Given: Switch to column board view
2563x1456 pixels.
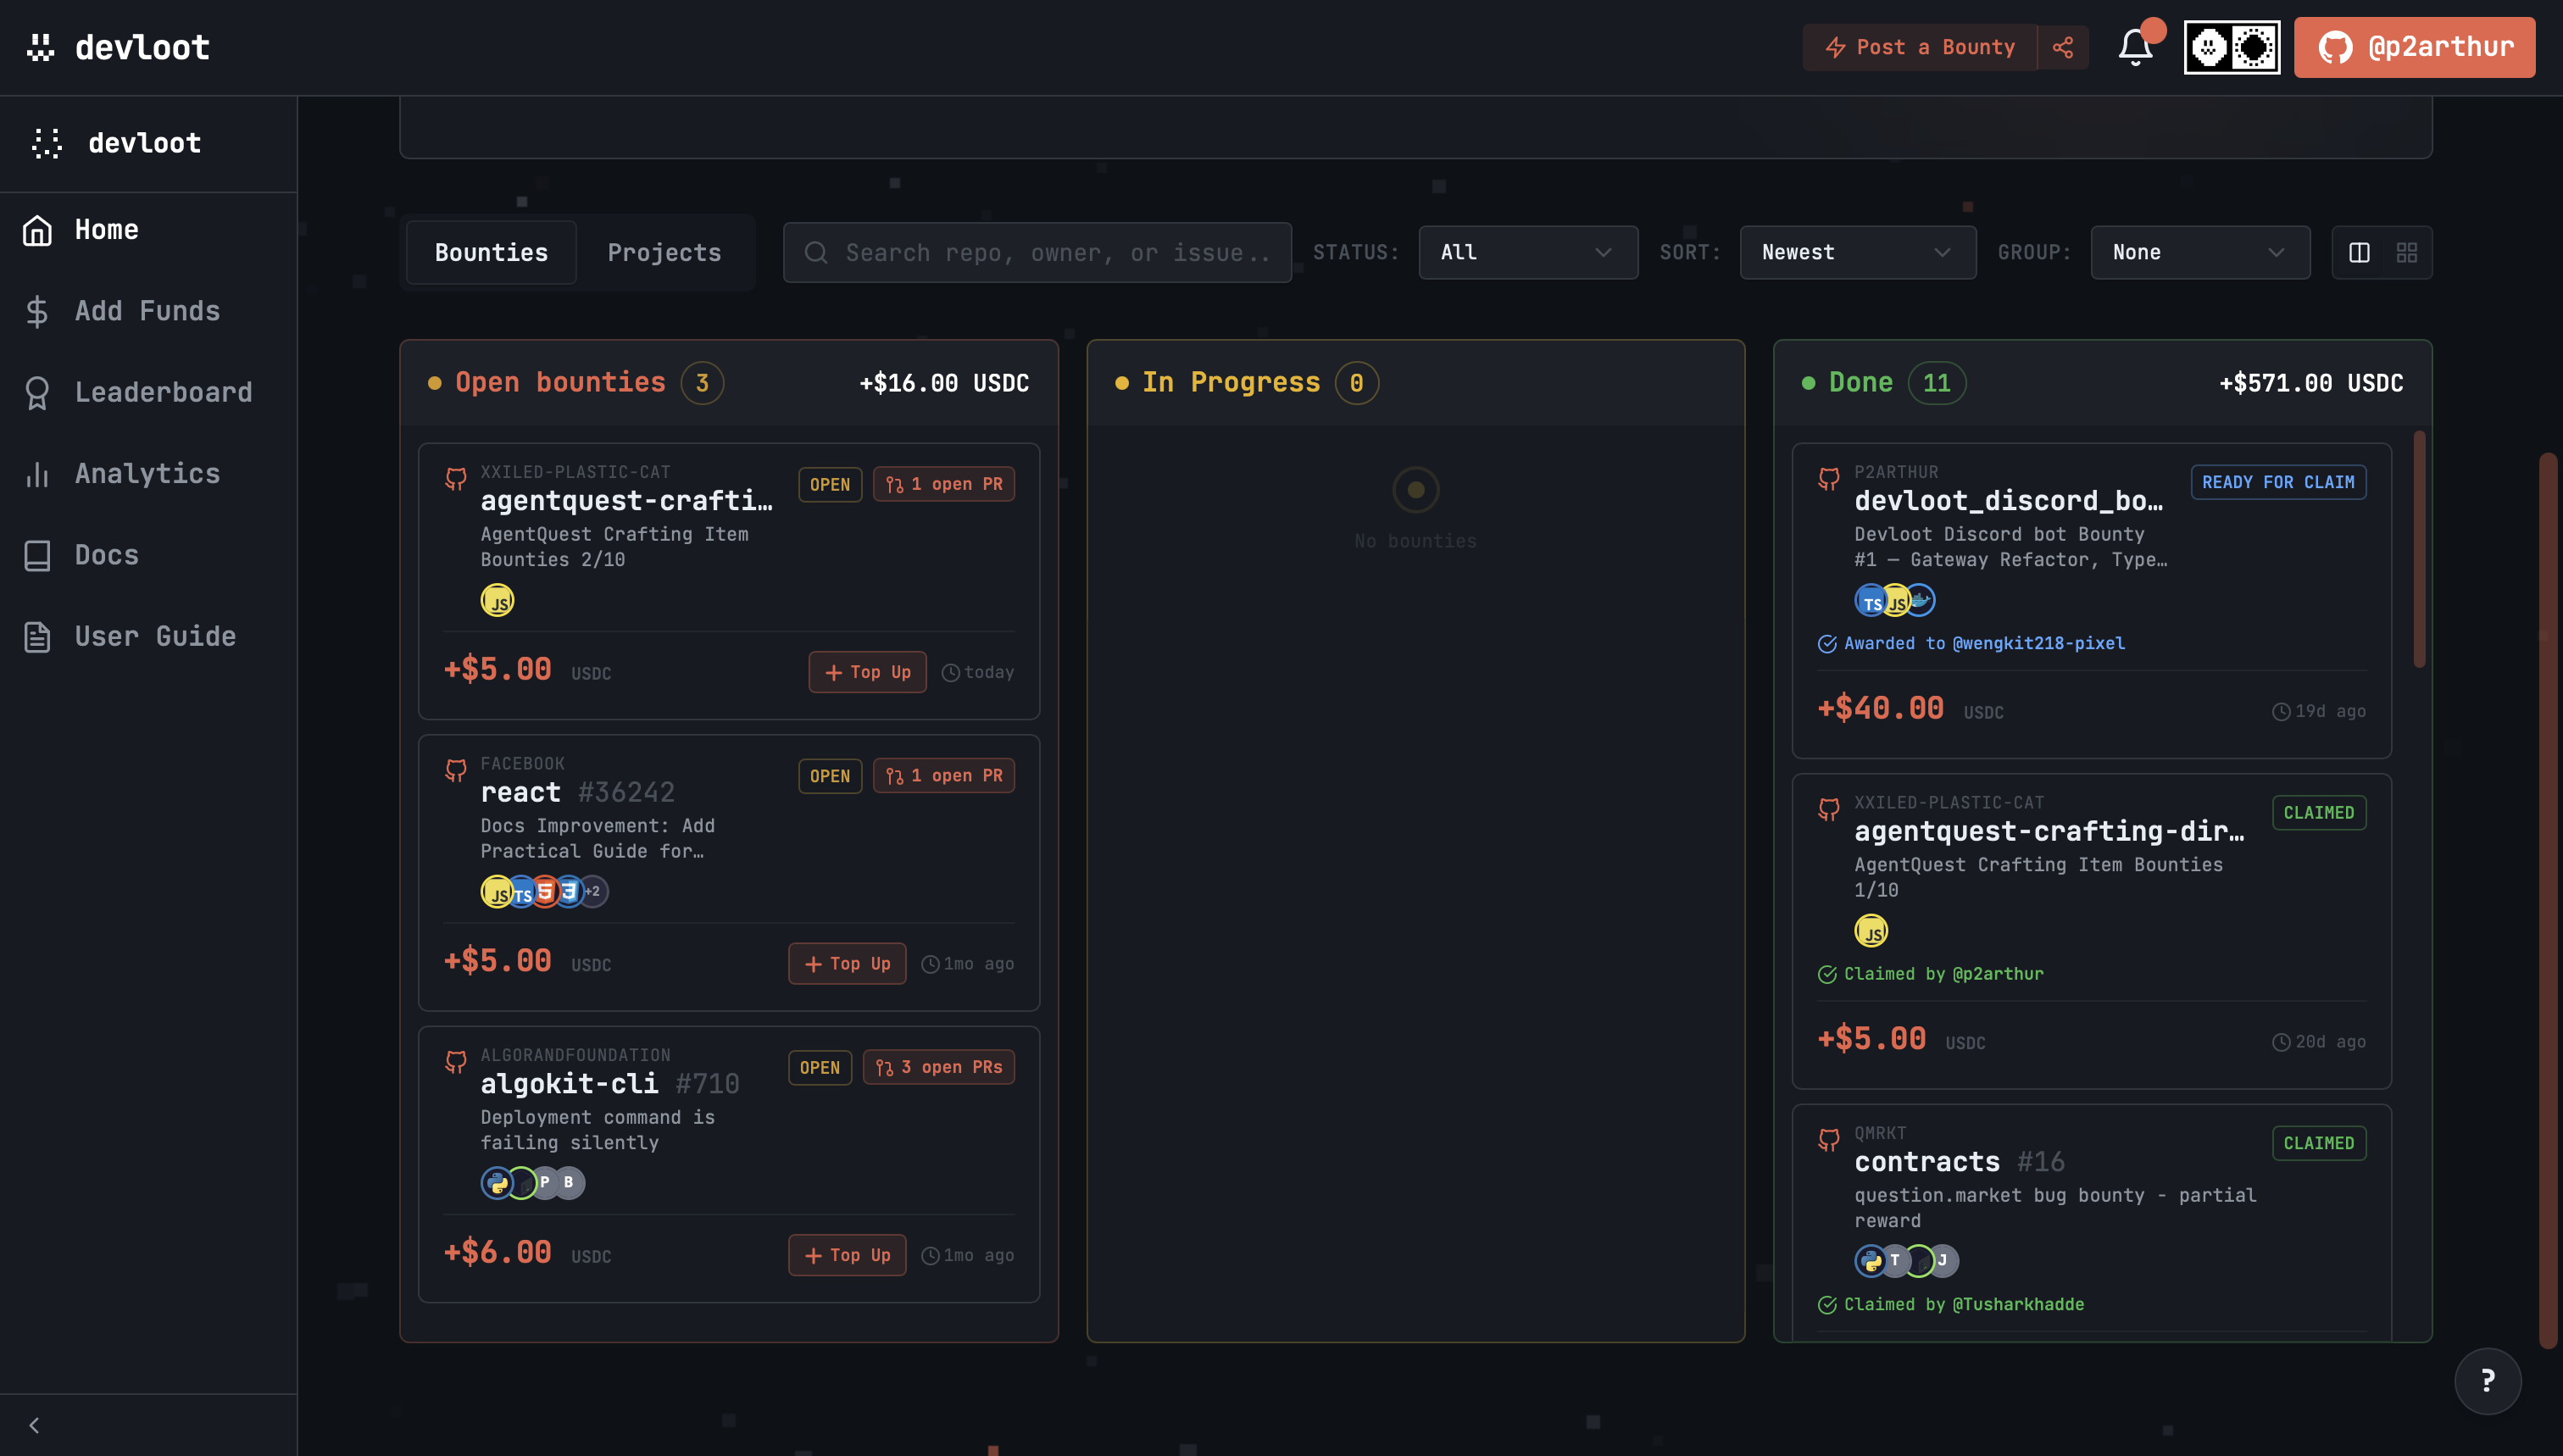Looking at the screenshot, I should coord(2359,253).
